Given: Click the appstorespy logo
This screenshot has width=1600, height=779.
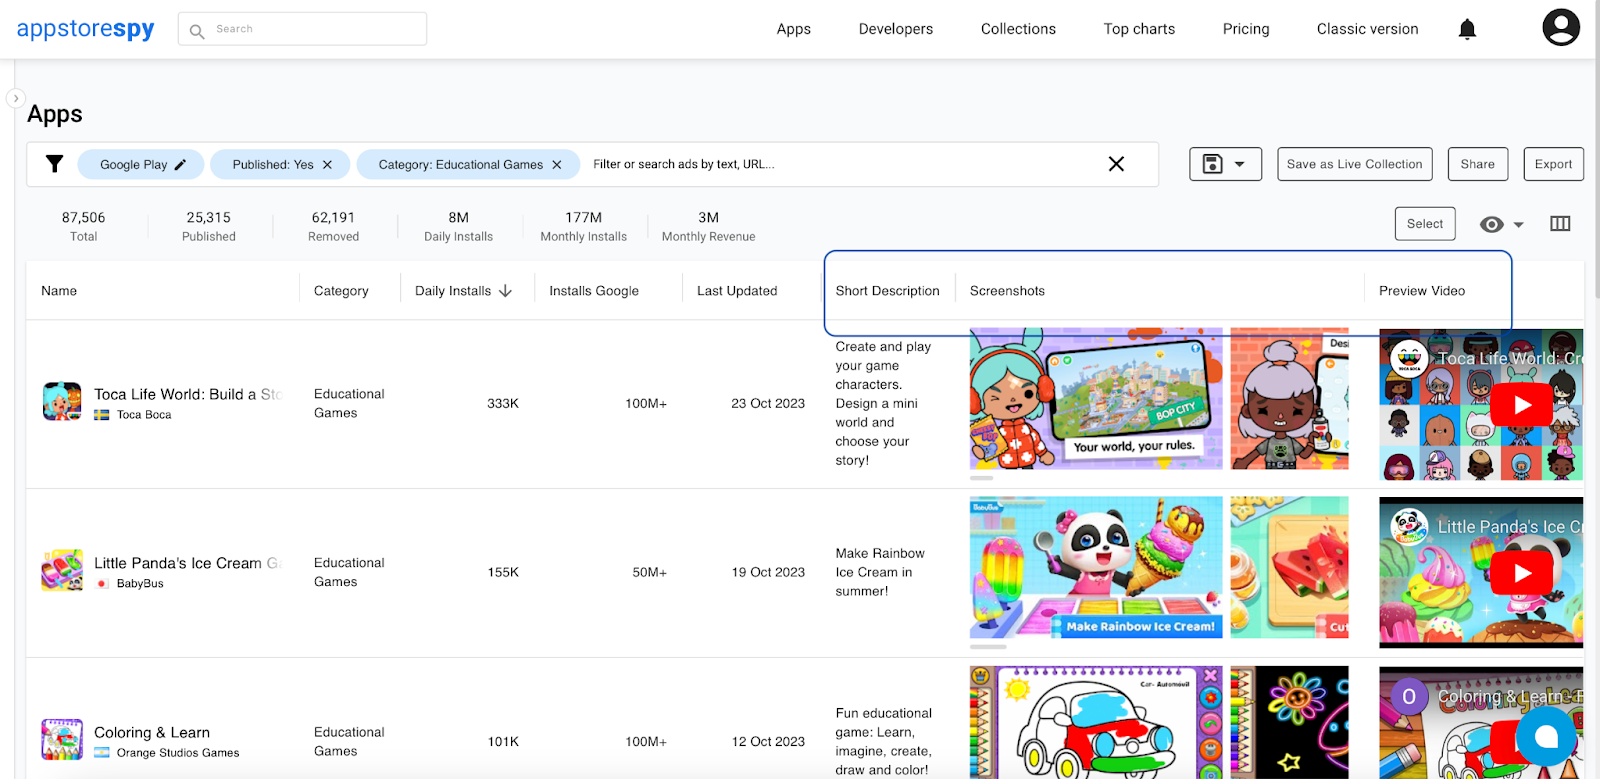Looking at the screenshot, I should pyautogui.click(x=86, y=29).
